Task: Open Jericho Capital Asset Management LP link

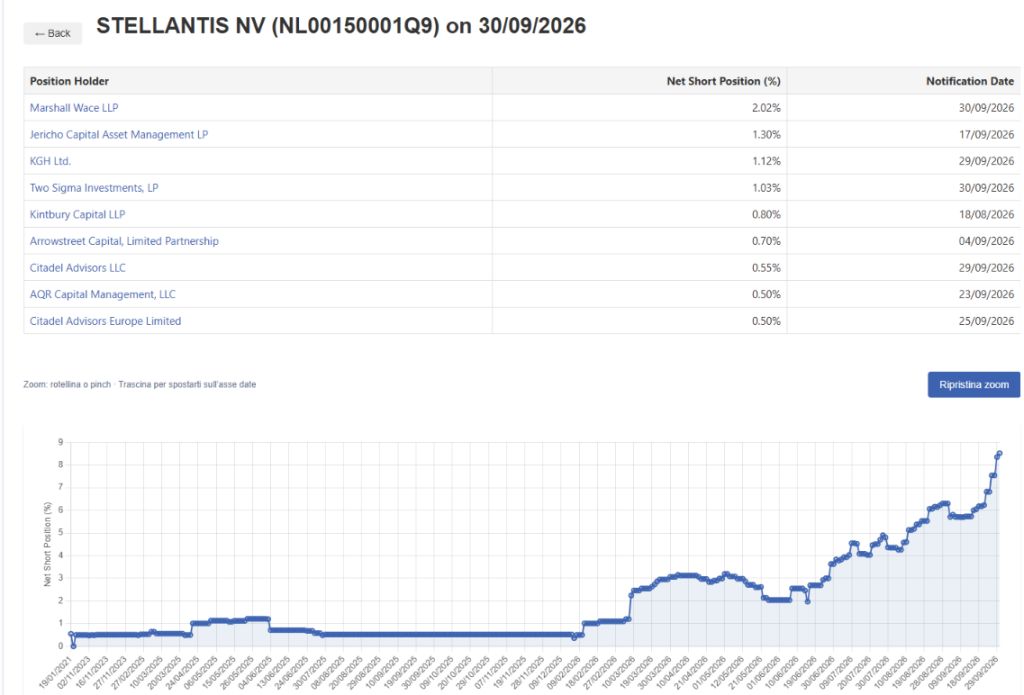Action: point(119,135)
